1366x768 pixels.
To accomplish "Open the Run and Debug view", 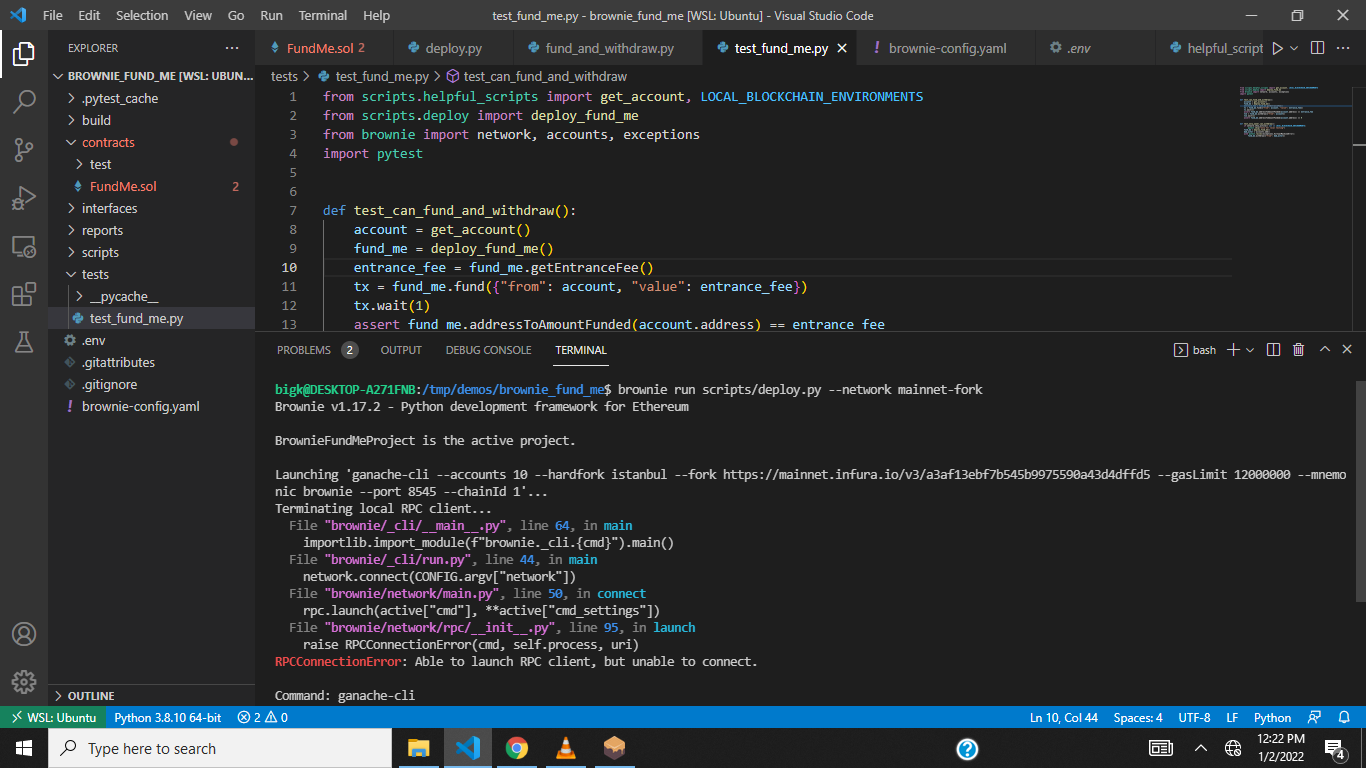I will coord(24,194).
